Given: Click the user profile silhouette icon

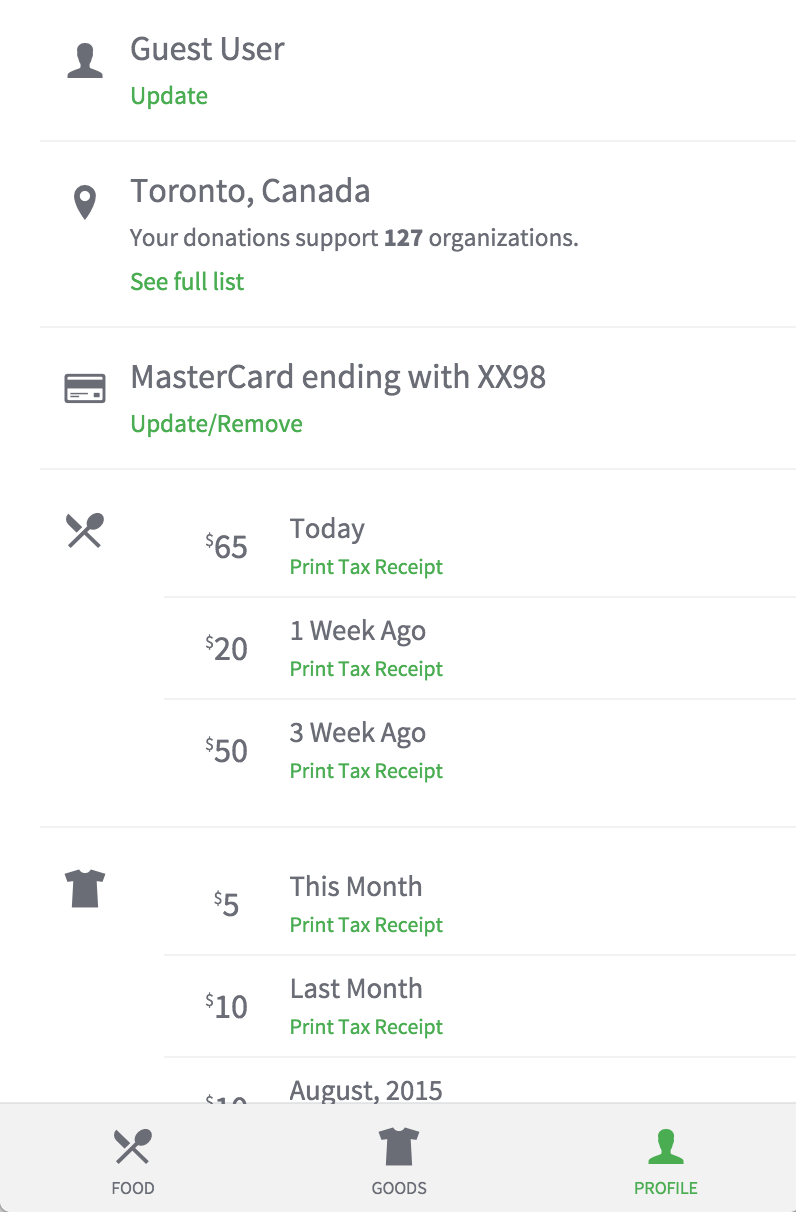Looking at the screenshot, I should click(85, 60).
